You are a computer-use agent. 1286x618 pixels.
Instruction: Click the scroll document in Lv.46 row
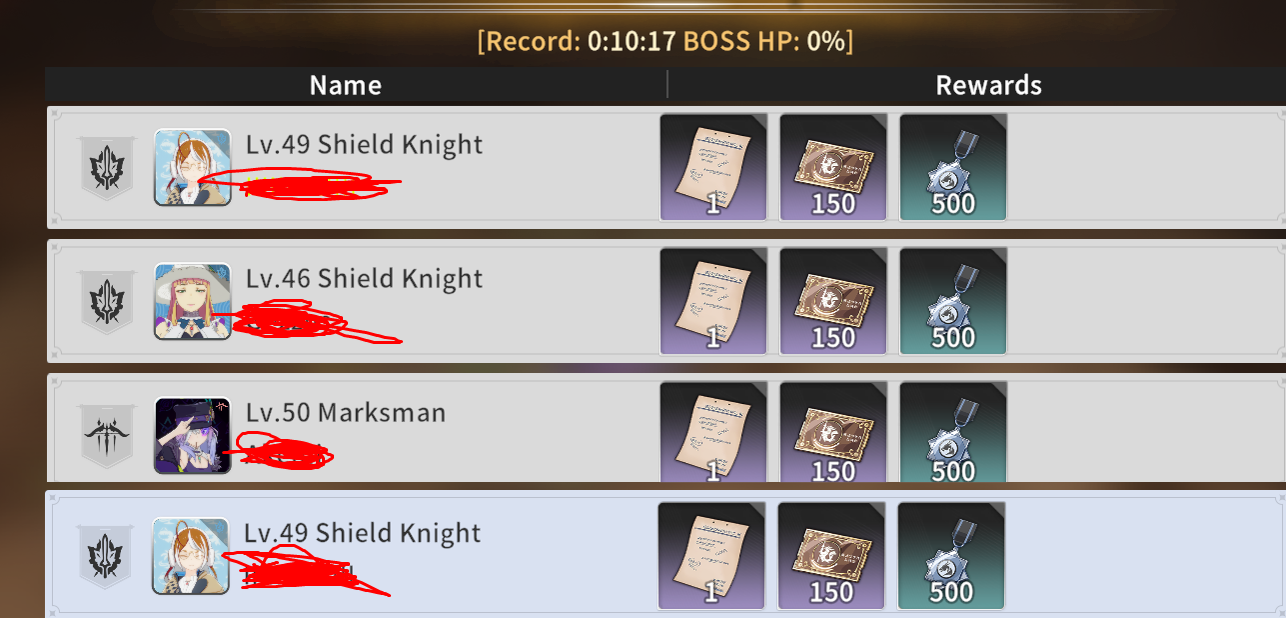pos(713,301)
